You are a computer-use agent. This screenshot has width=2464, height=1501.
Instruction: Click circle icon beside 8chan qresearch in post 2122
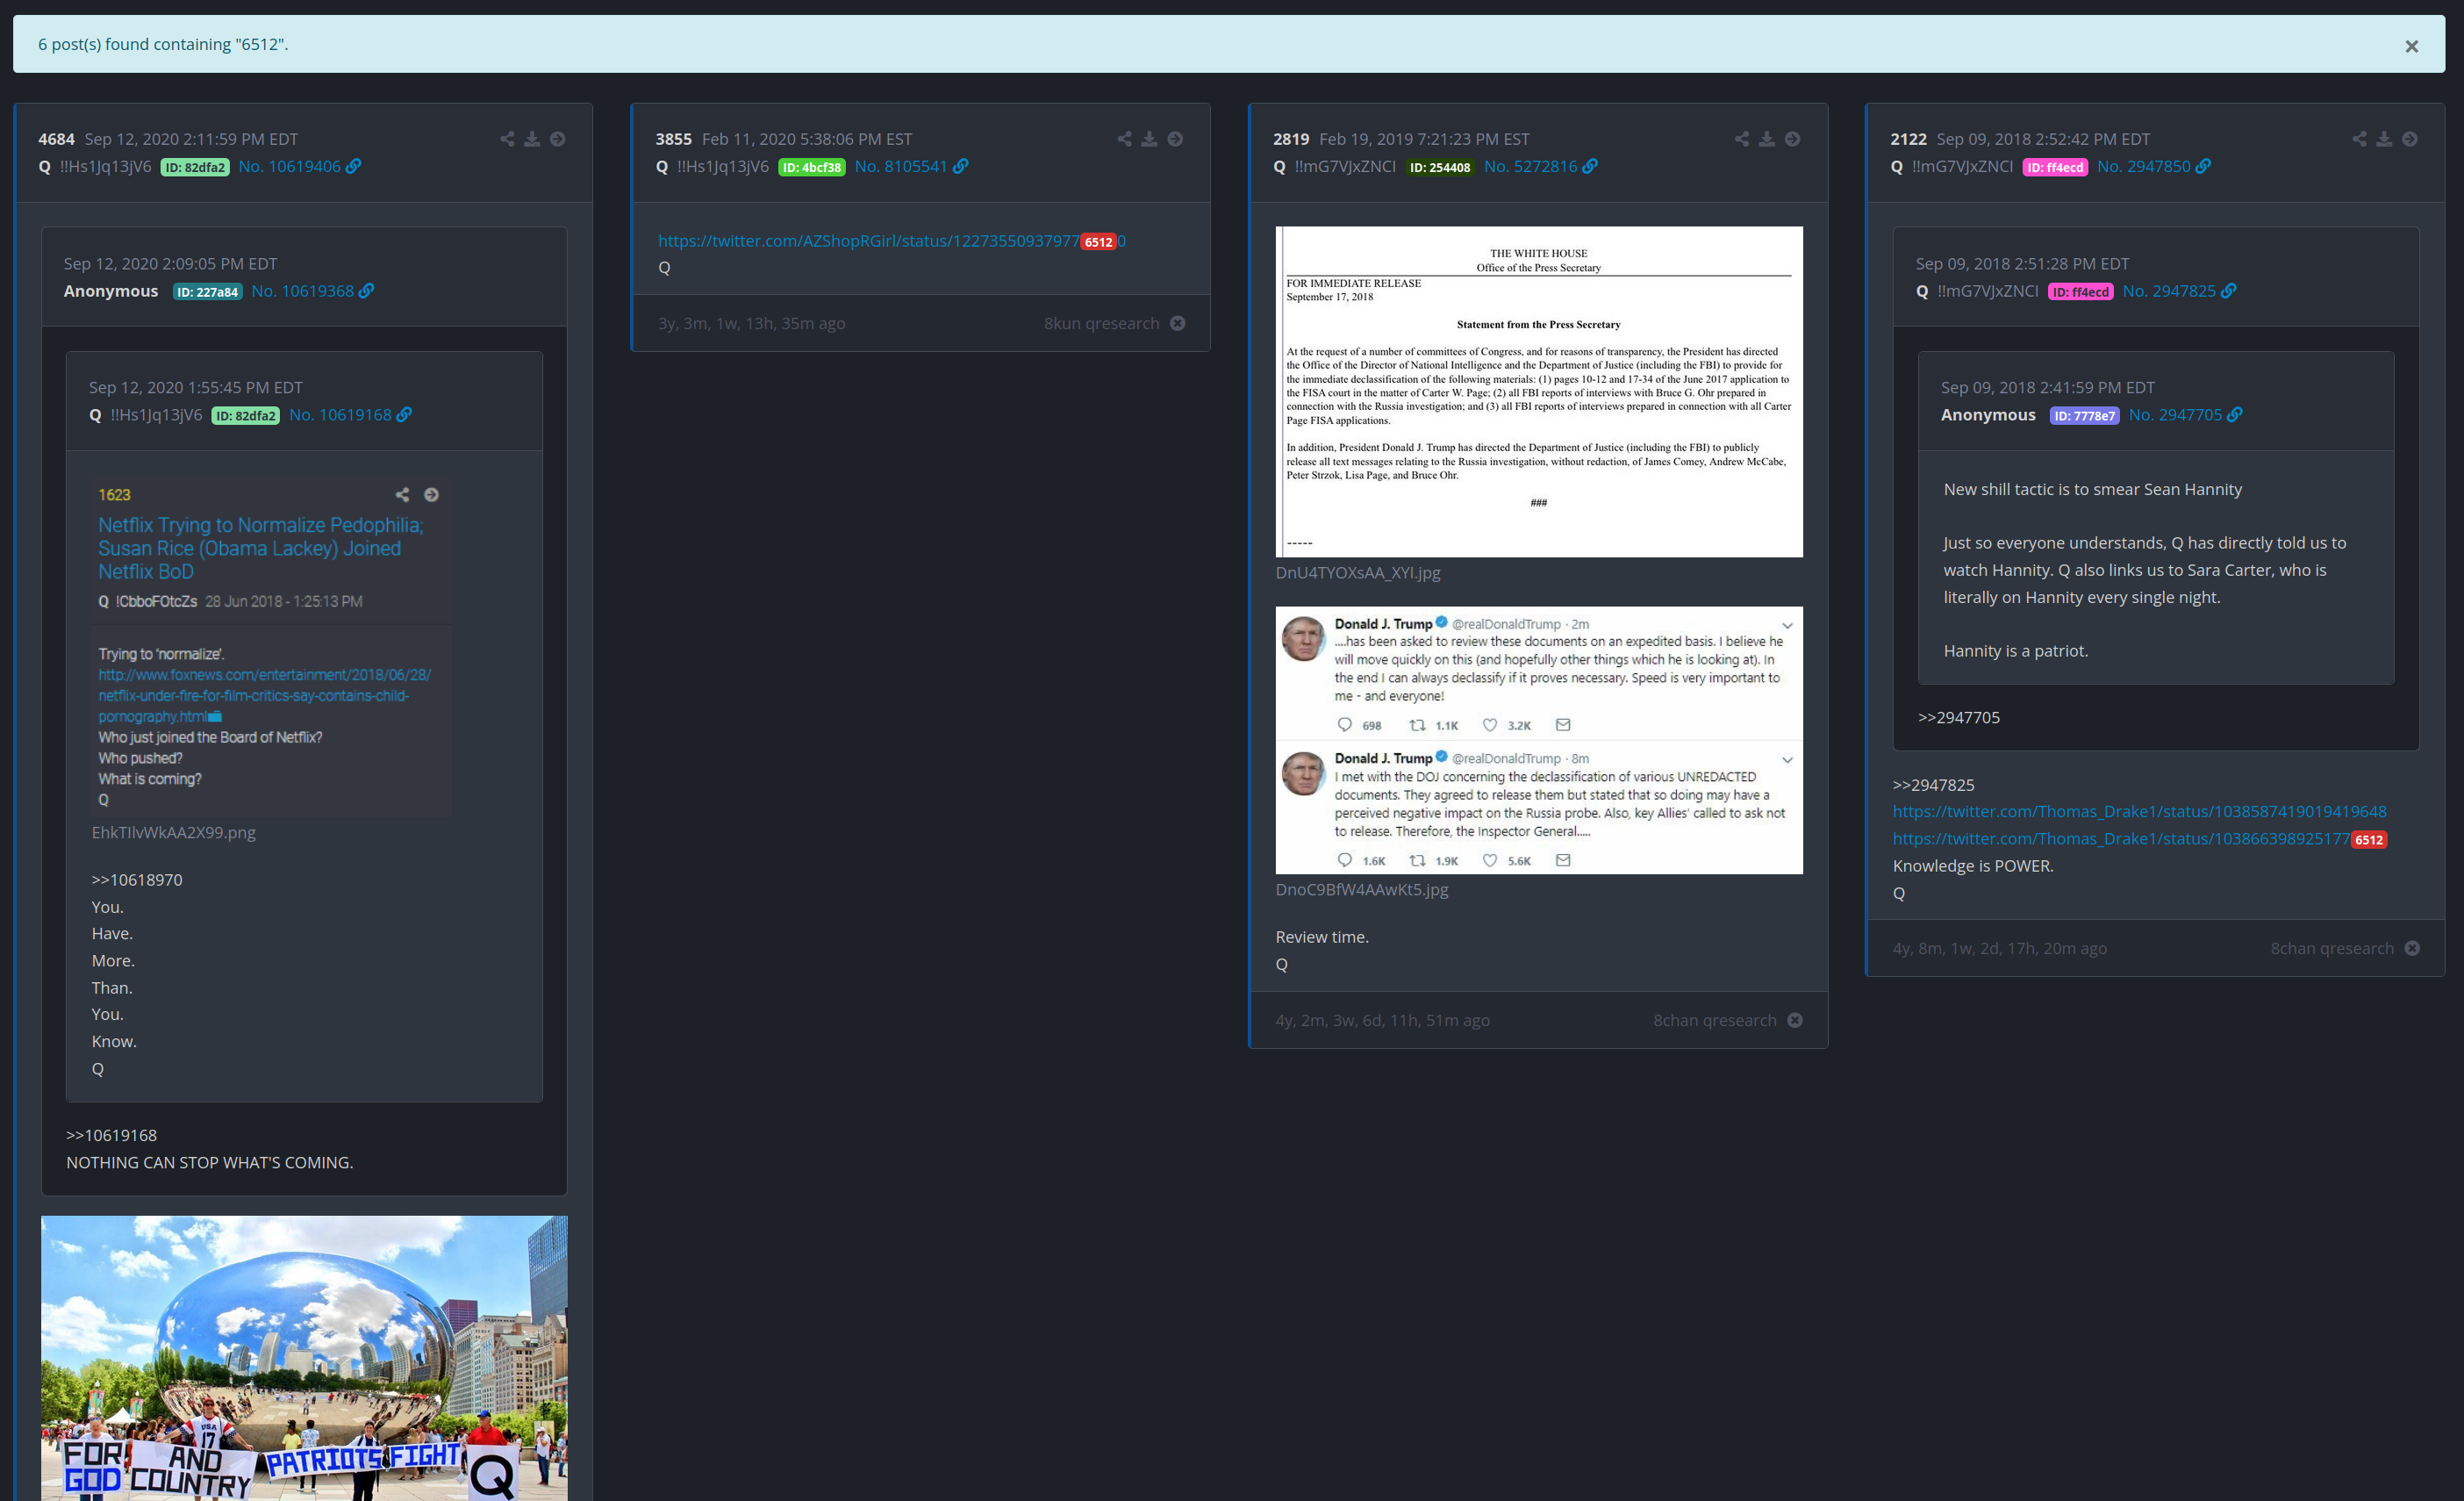(2412, 948)
